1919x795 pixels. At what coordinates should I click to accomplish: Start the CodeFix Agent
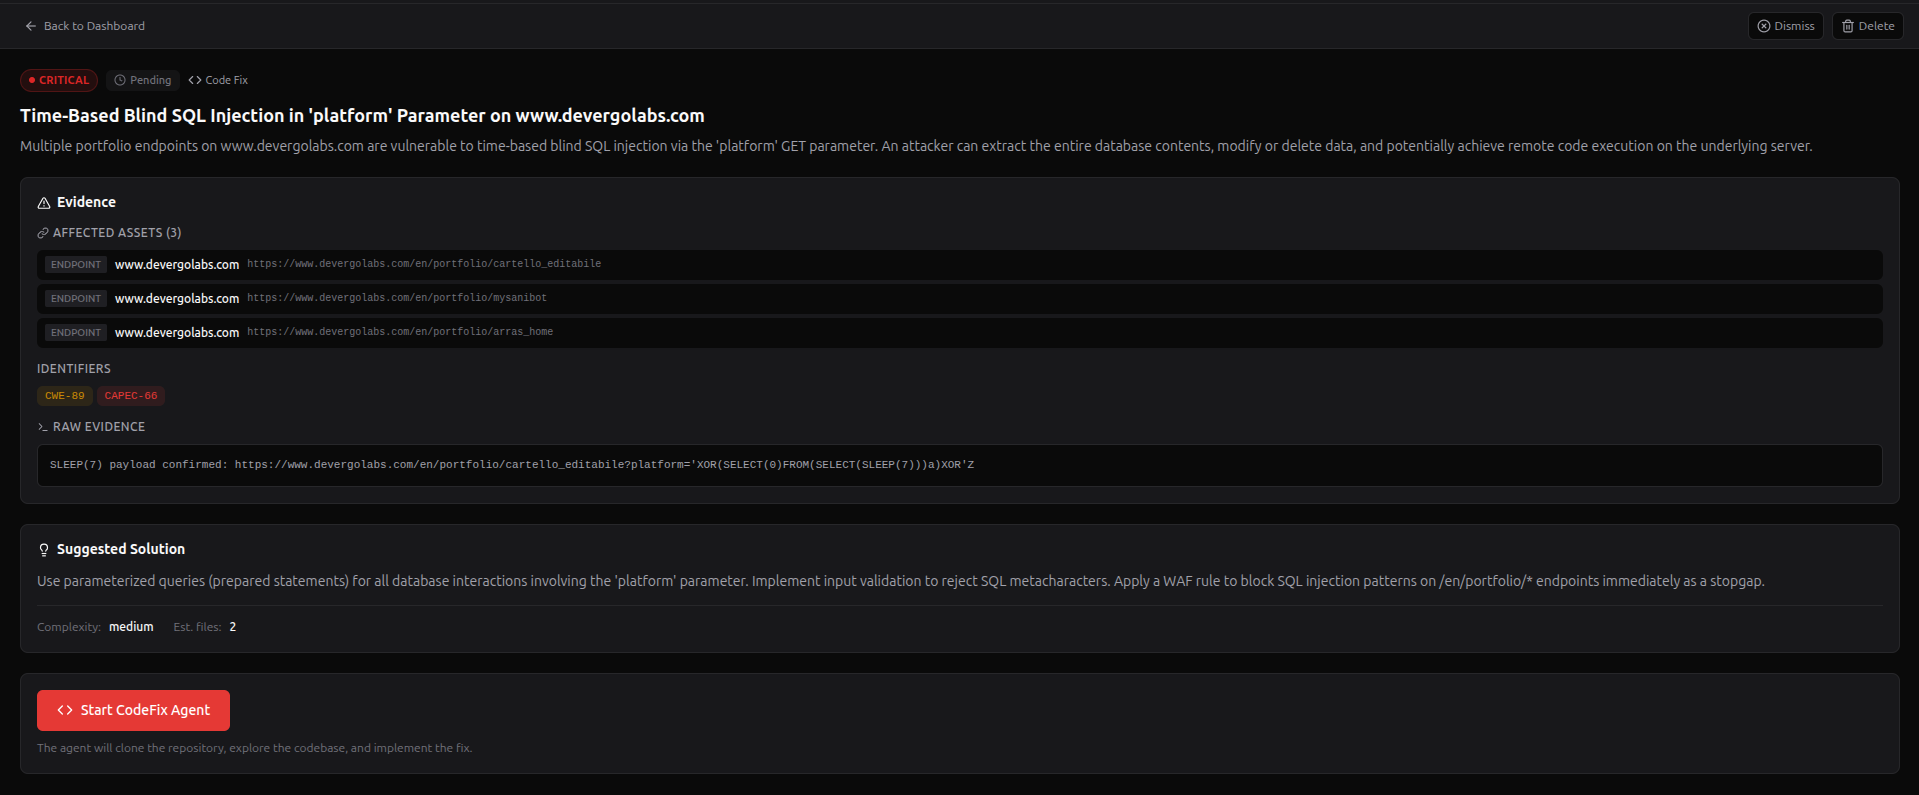pyautogui.click(x=133, y=710)
